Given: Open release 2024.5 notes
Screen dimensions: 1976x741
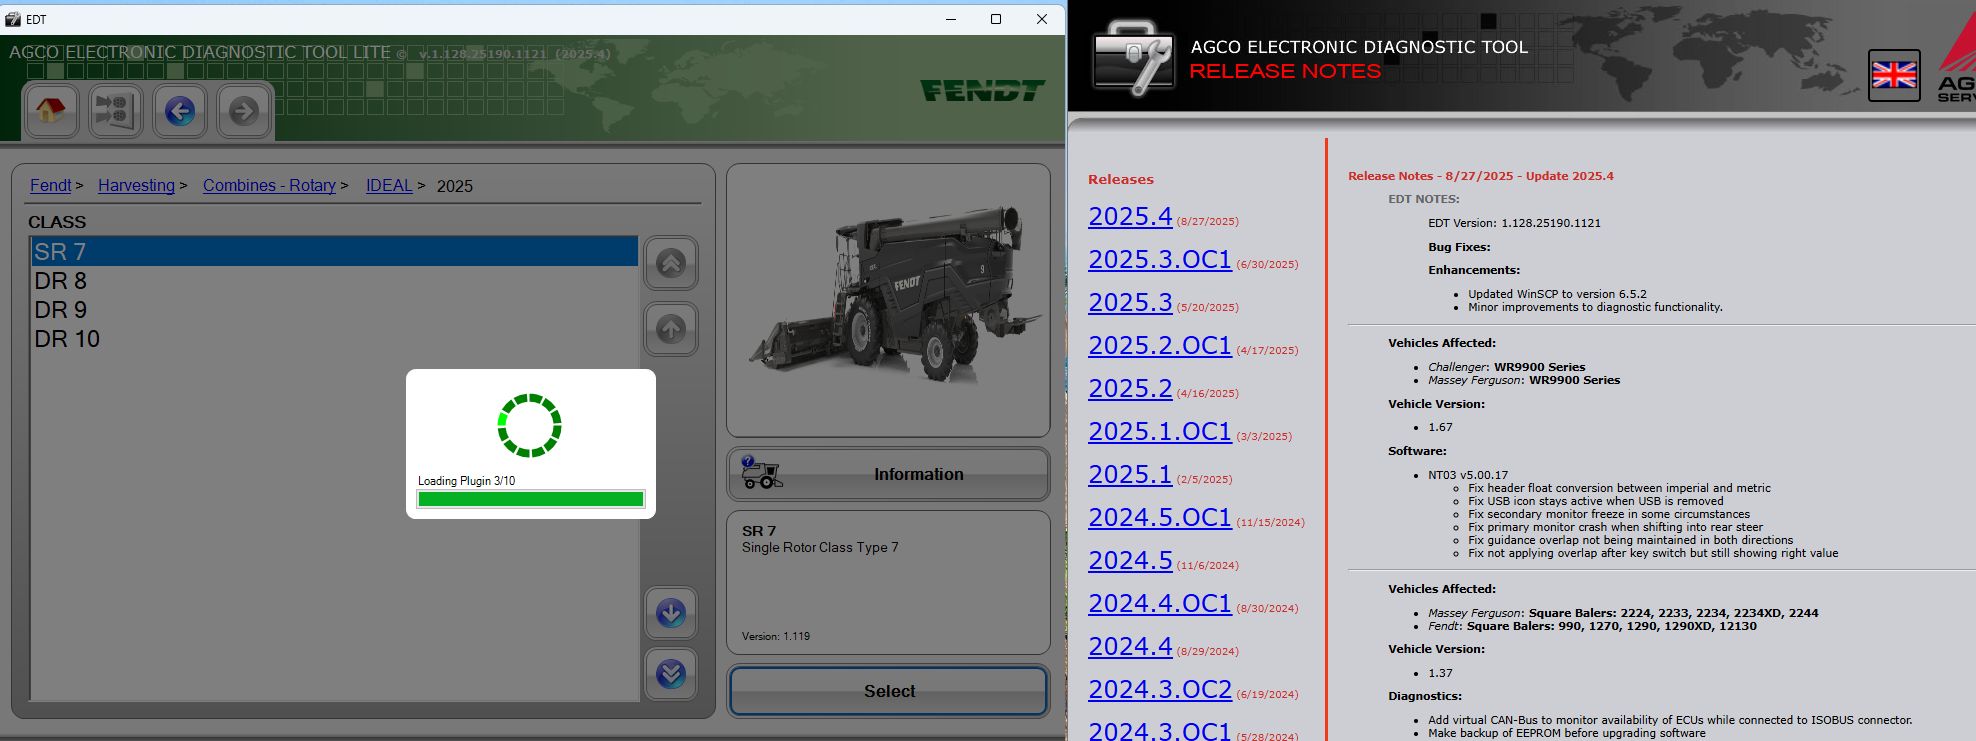Looking at the screenshot, I should pos(1130,561).
